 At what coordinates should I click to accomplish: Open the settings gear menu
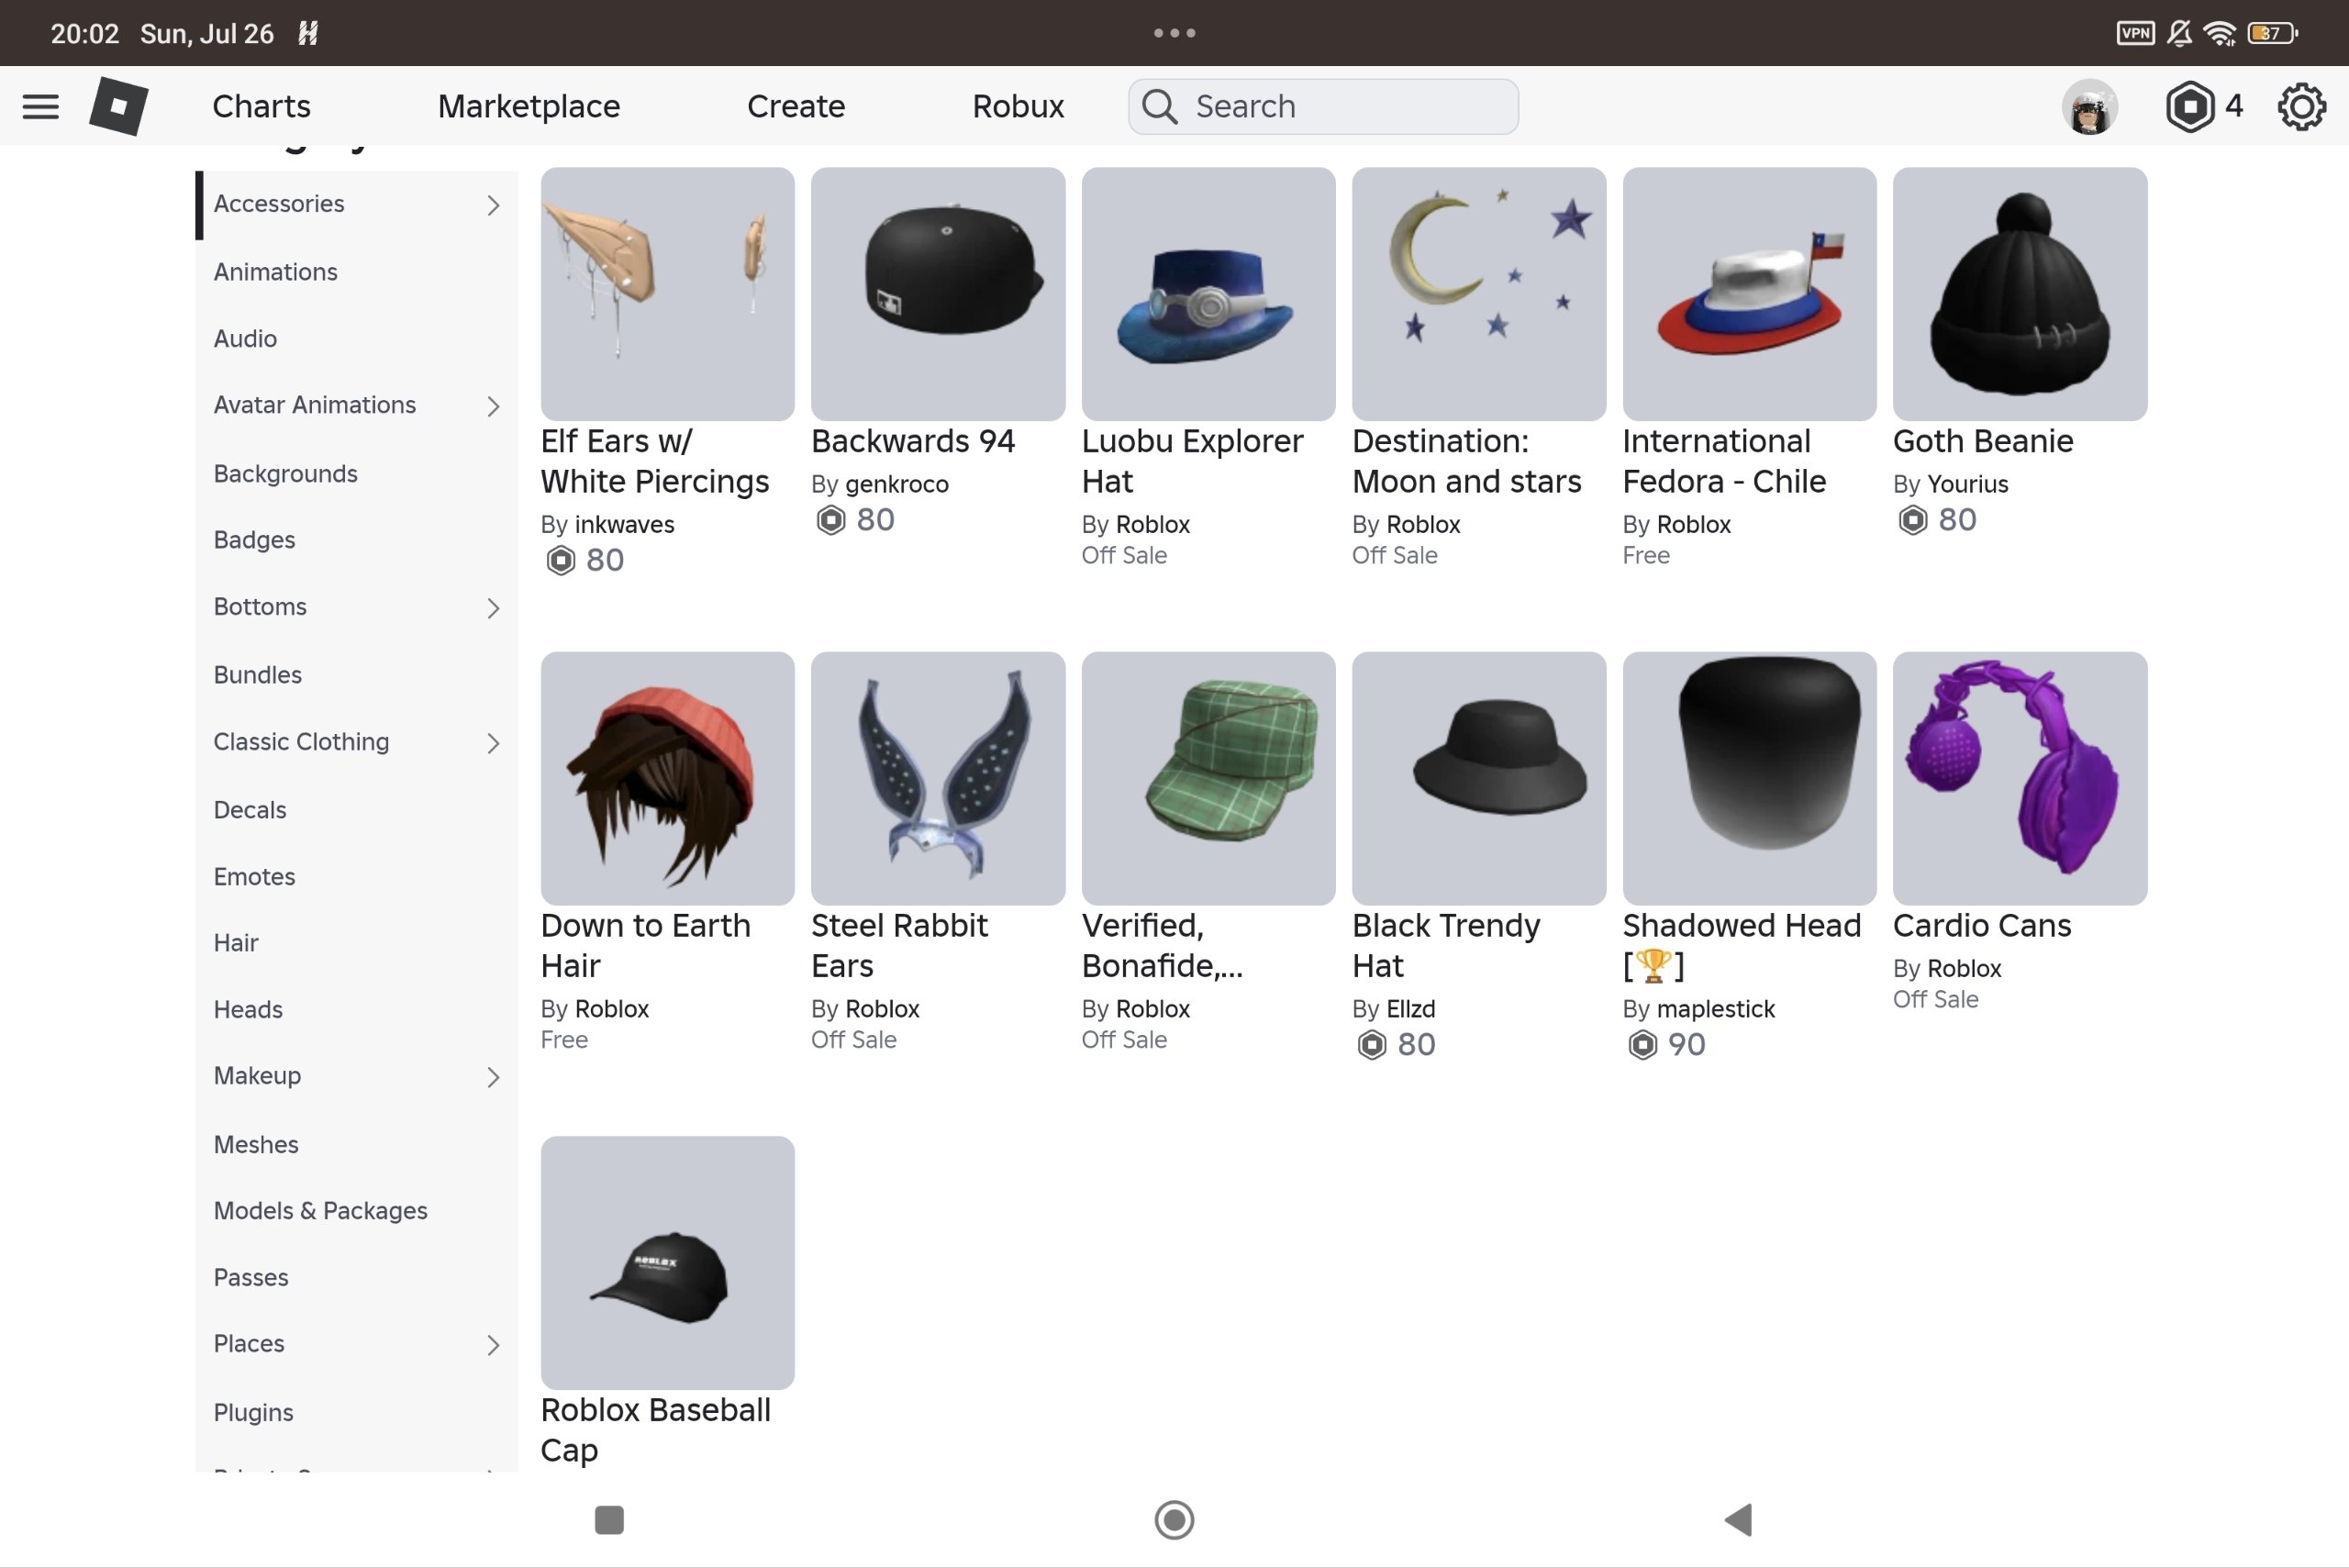(2302, 106)
